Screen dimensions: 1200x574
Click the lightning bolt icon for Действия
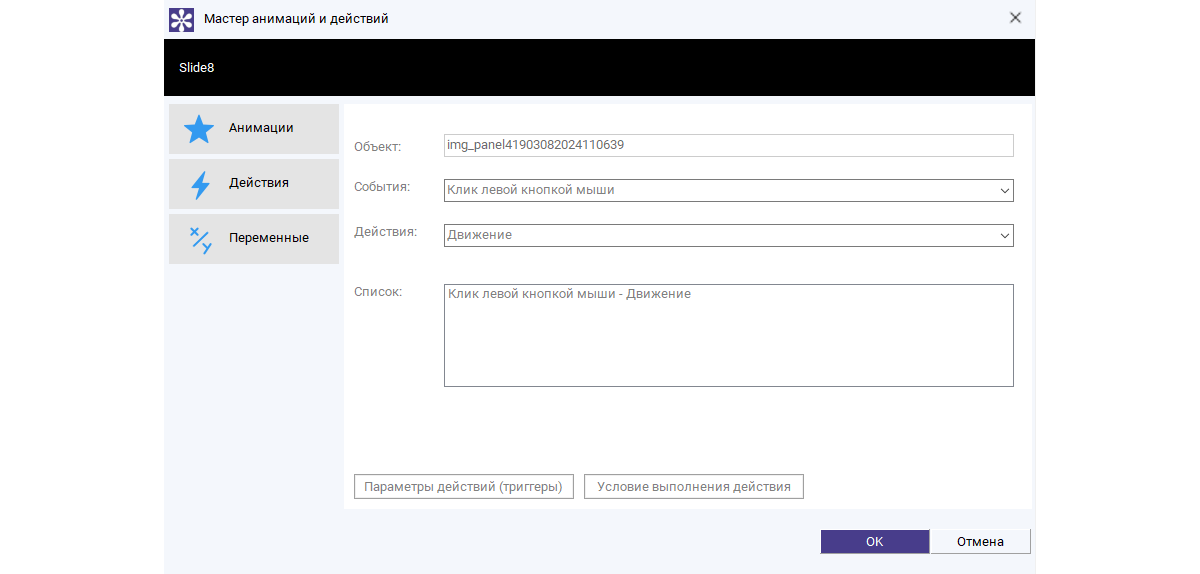[x=200, y=184]
